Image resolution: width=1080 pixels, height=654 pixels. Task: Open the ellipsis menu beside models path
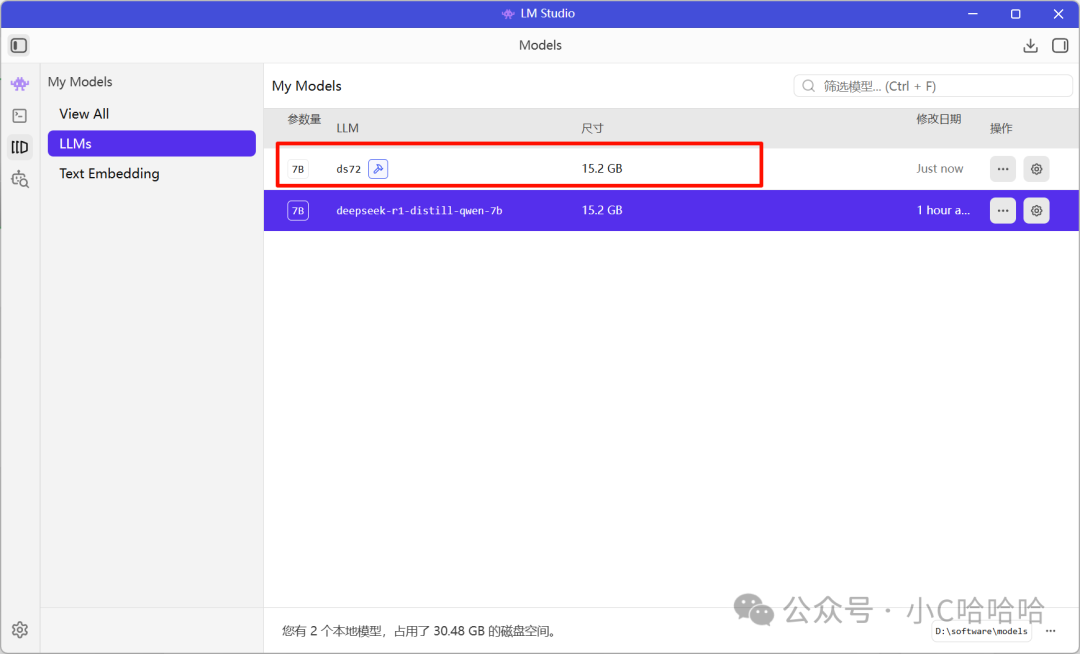tap(1050, 631)
